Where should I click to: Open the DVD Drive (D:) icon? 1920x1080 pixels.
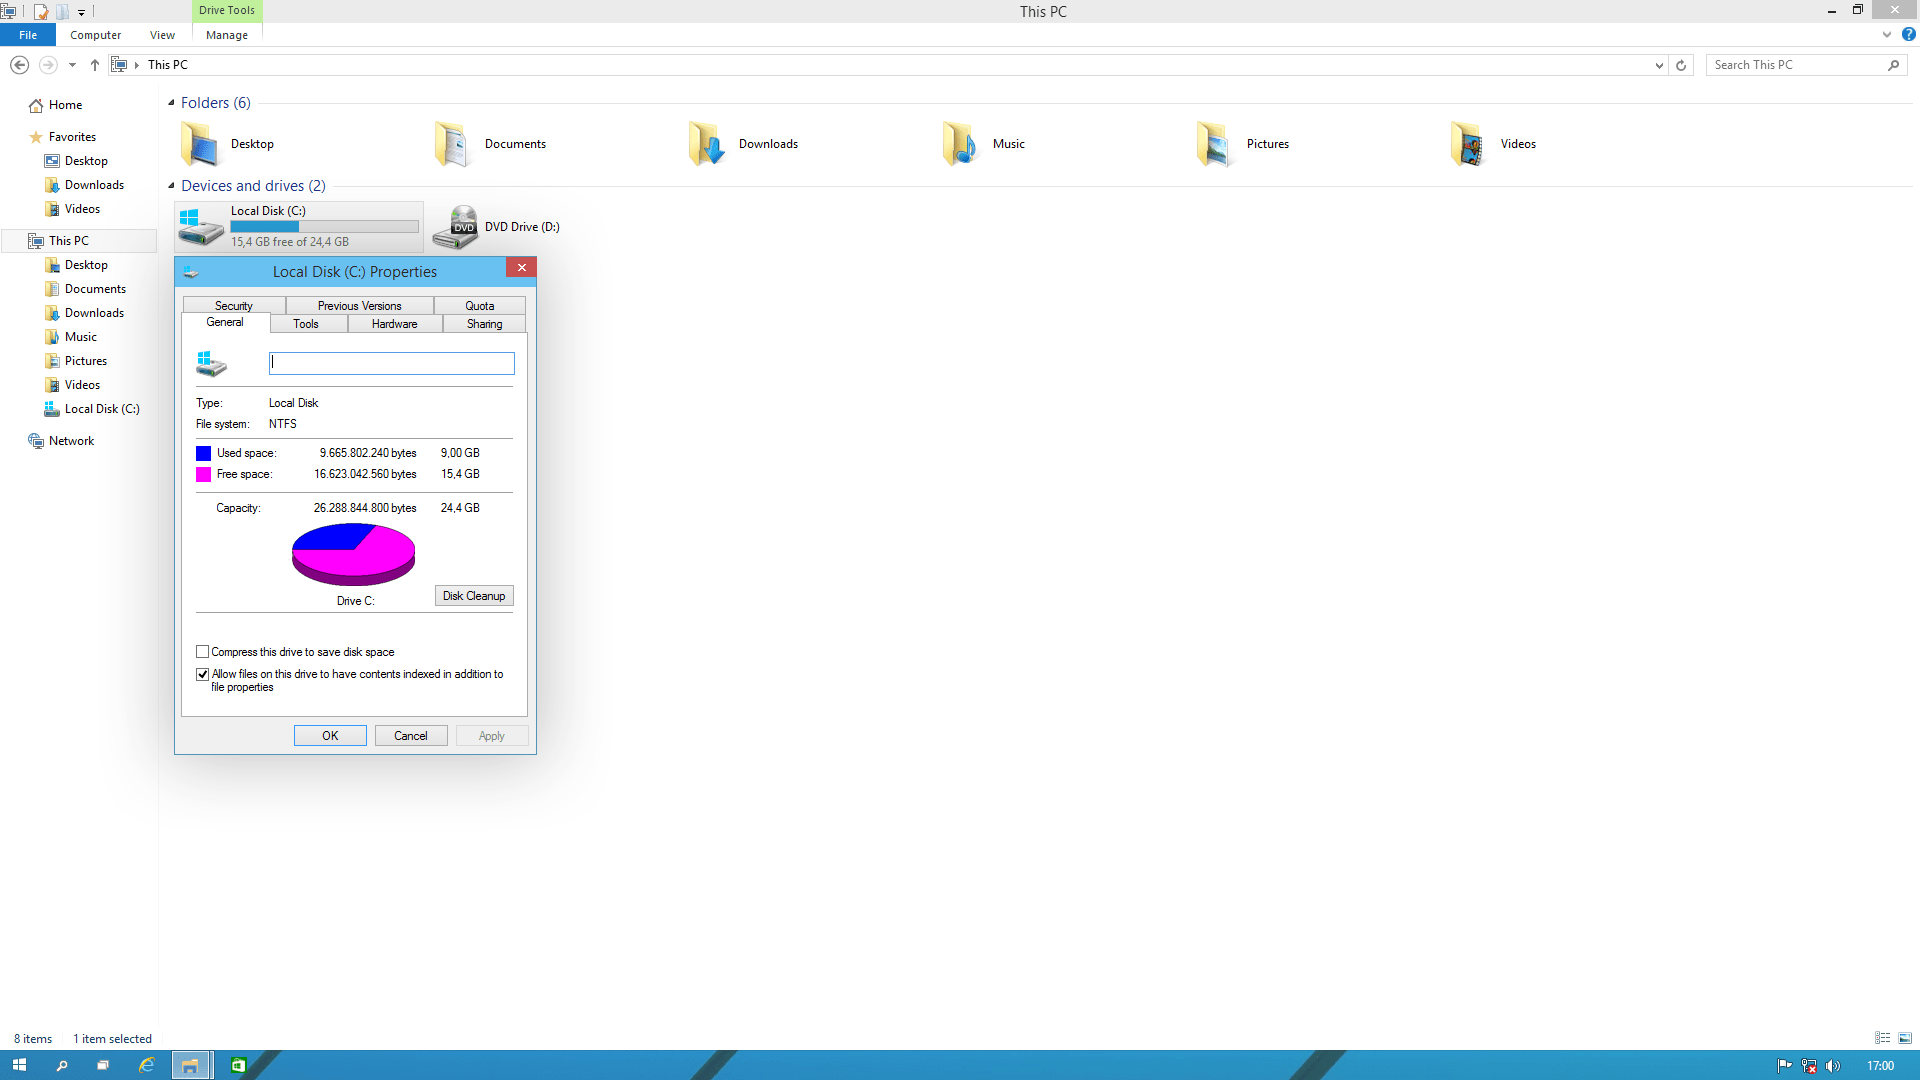tap(456, 227)
